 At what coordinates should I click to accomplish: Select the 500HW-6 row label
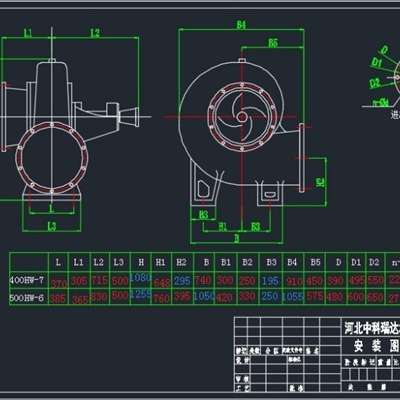pyautogui.click(x=27, y=297)
